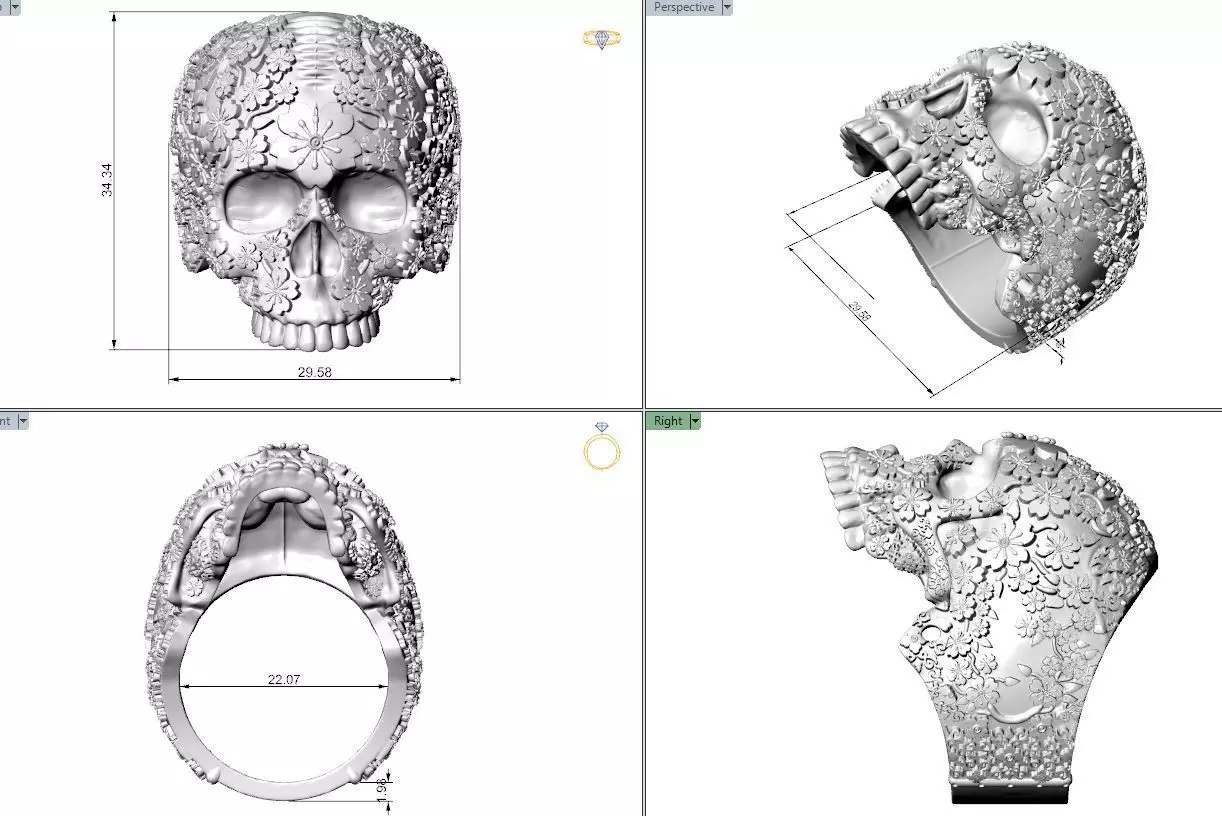Viewport: 1222px width, 816px height.
Task: Select the 22.07 inner diameter dimension text
Action: [284, 679]
